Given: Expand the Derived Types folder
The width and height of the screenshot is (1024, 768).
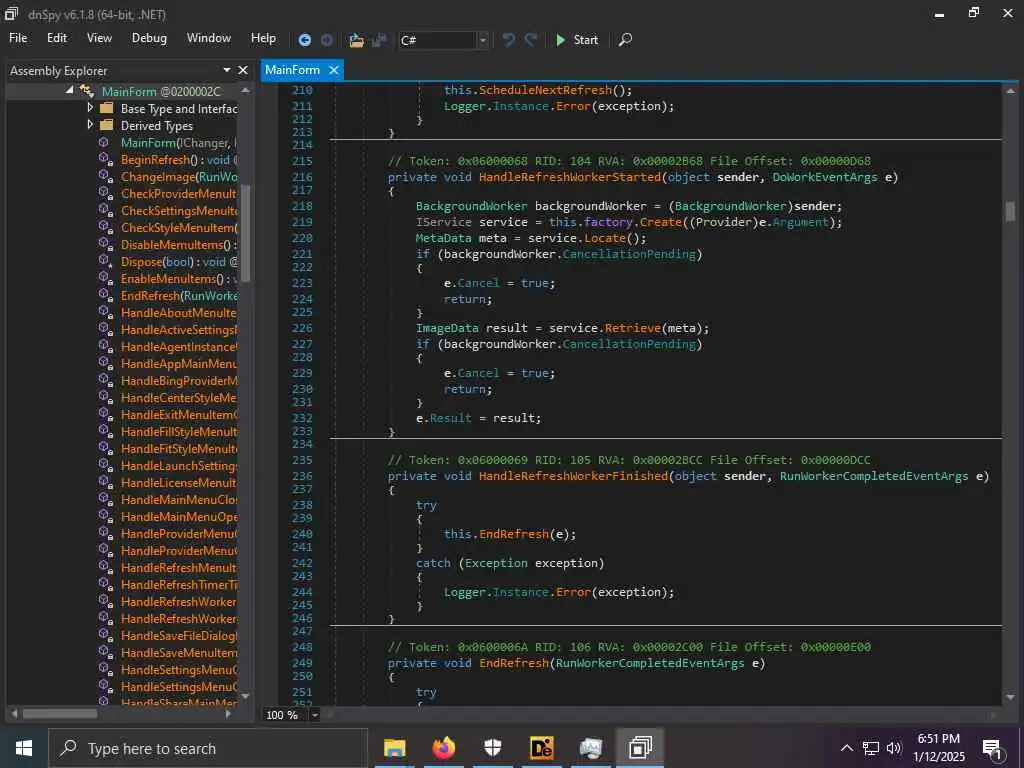Looking at the screenshot, I should click(x=90, y=125).
